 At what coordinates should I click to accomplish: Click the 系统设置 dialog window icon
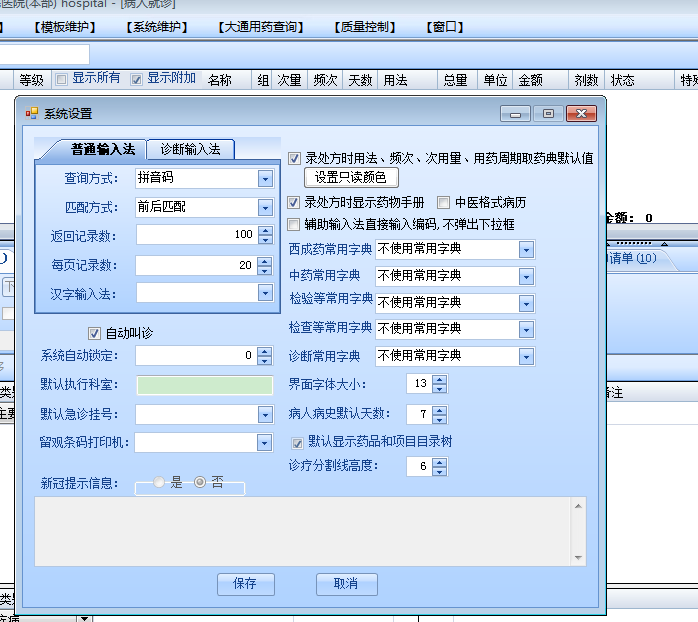point(32,113)
